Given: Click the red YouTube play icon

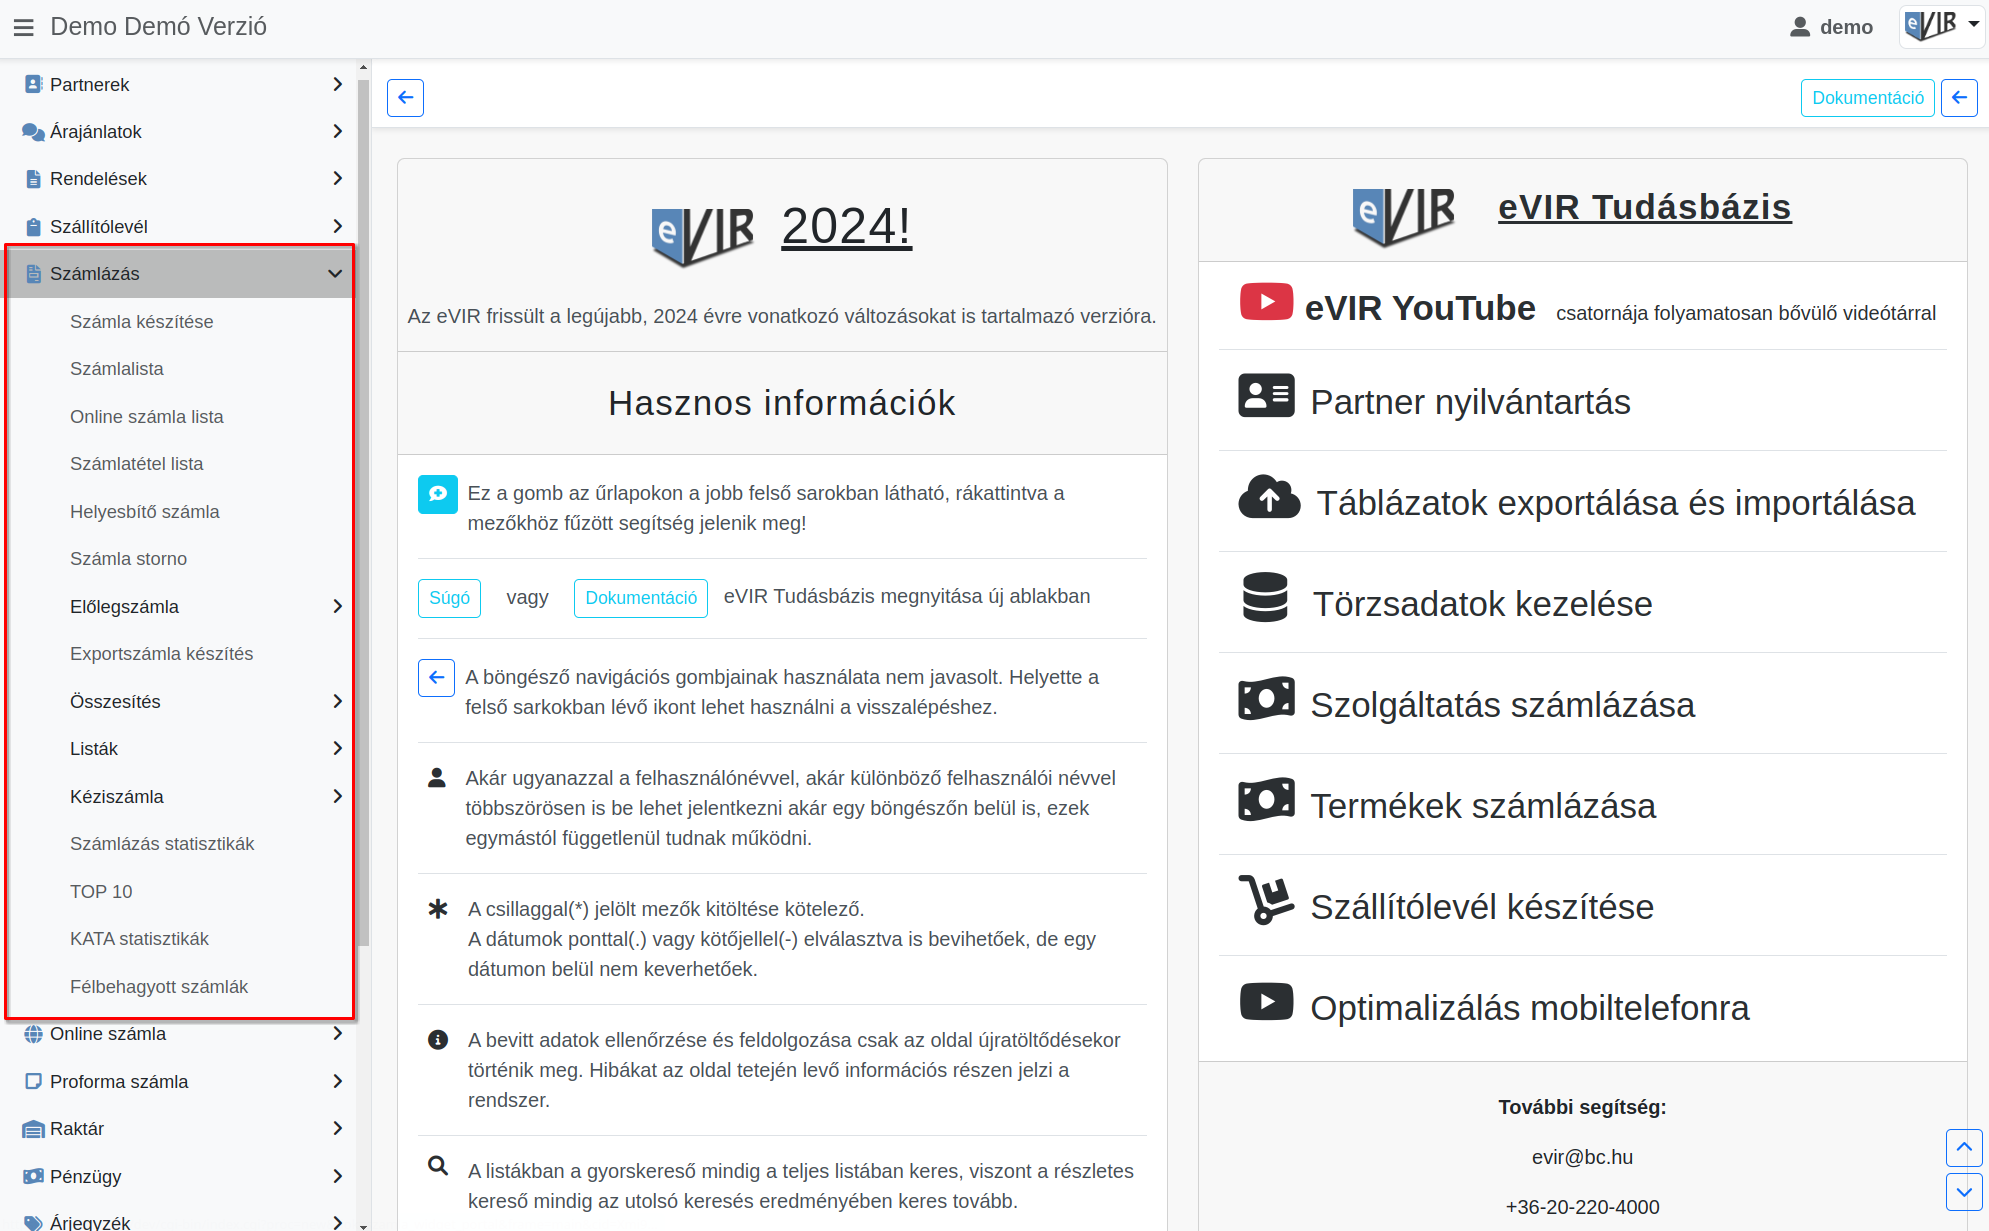Looking at the screenshot, I should [1266, 301].
